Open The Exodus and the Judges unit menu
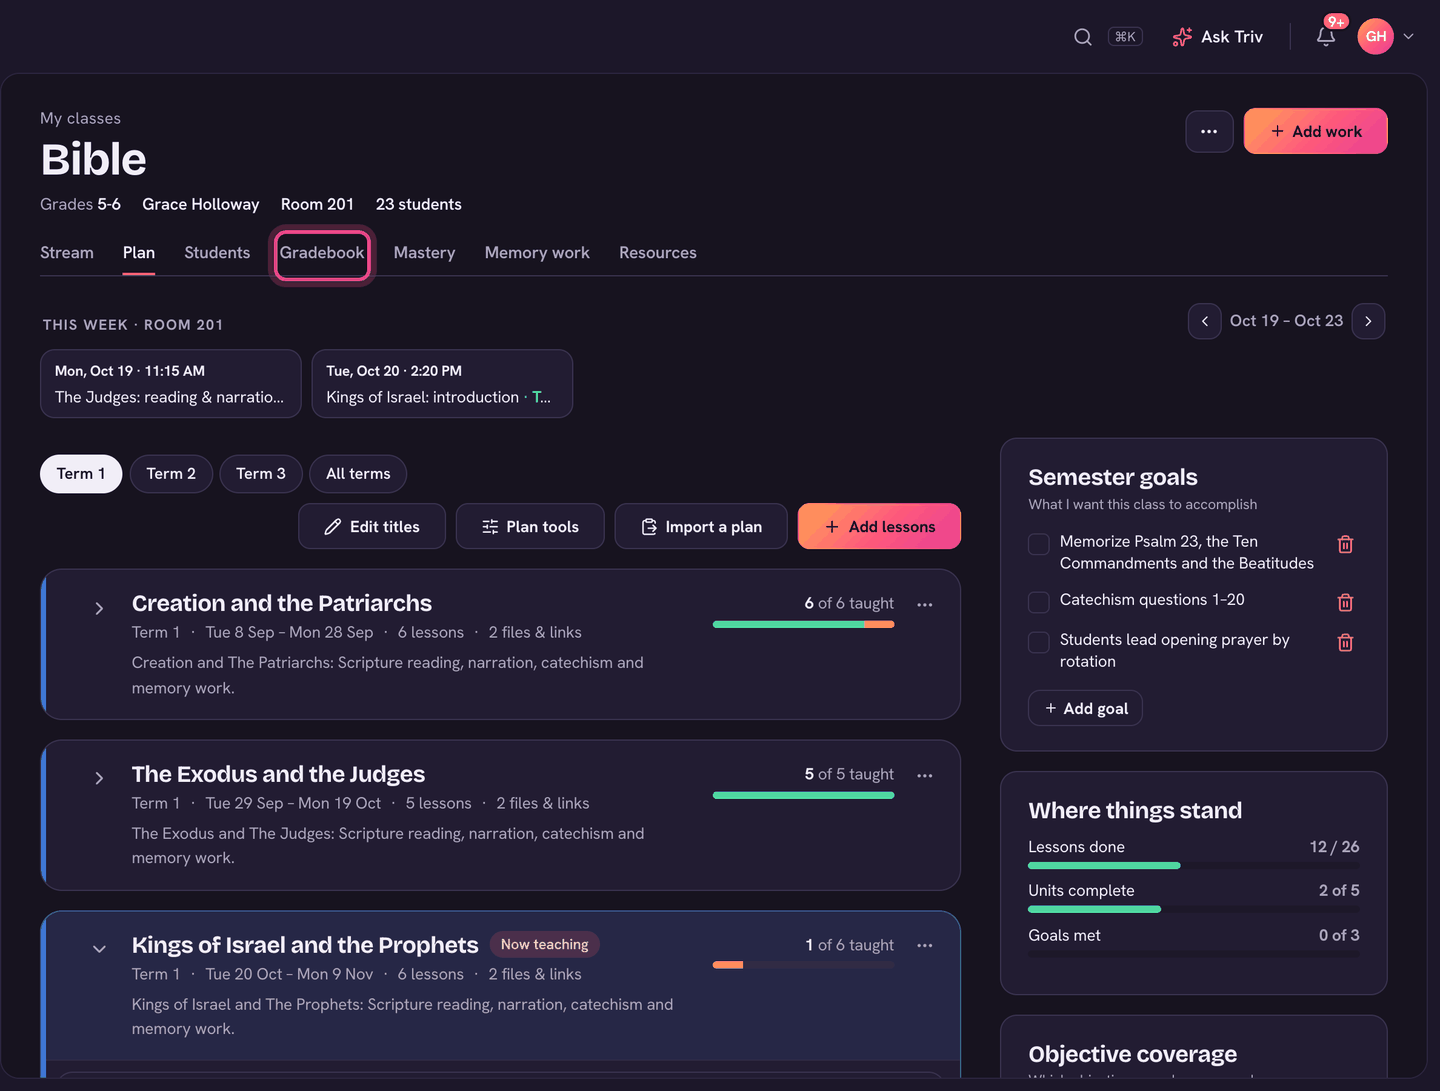Screen dimensions: 1440x1091 pos(925,775)
